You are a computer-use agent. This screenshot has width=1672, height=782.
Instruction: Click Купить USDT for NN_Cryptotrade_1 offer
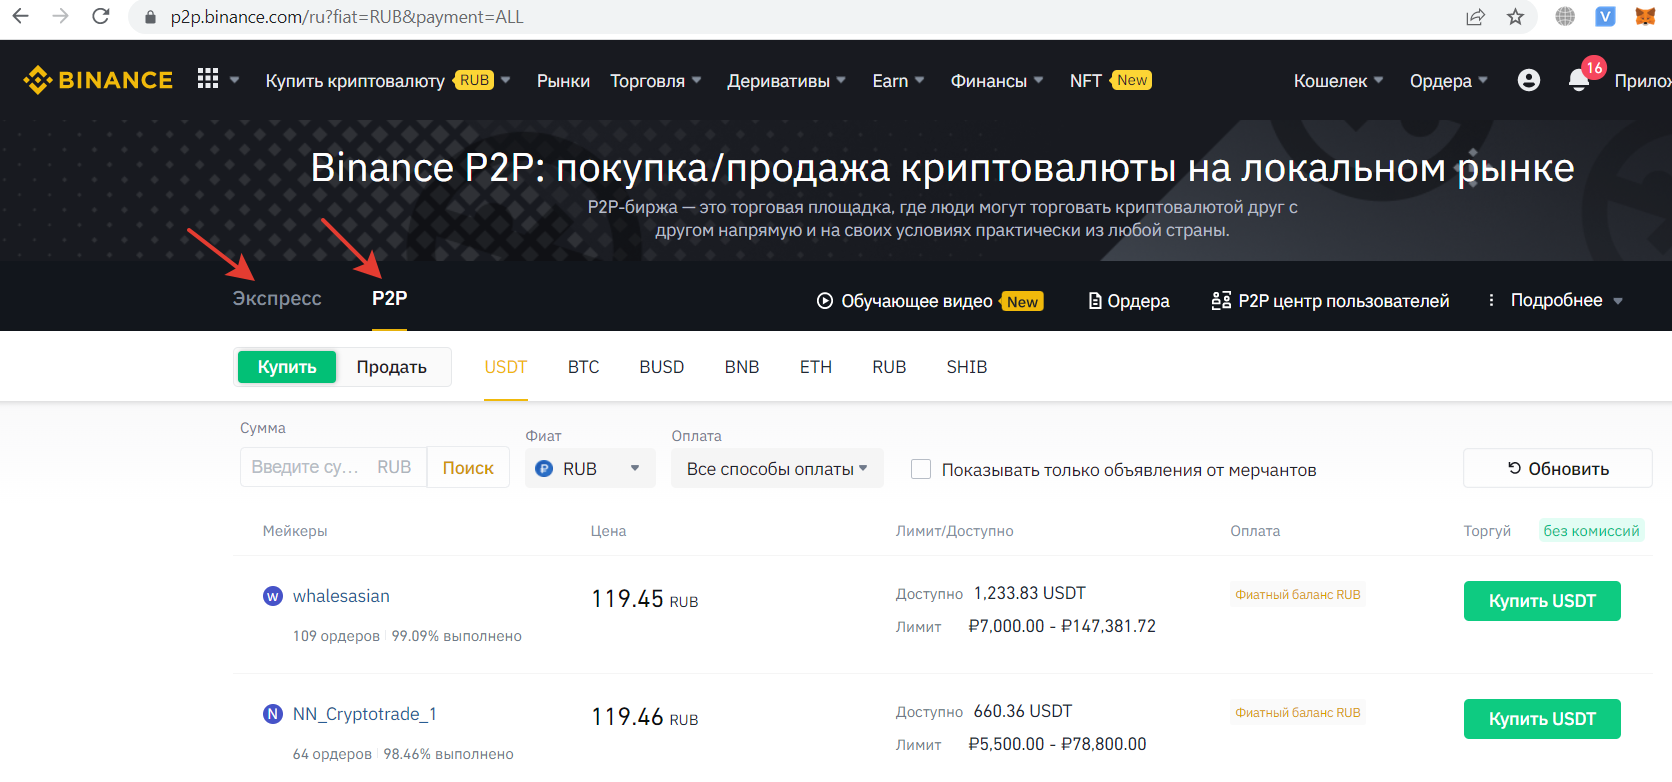click(1542, 719)
